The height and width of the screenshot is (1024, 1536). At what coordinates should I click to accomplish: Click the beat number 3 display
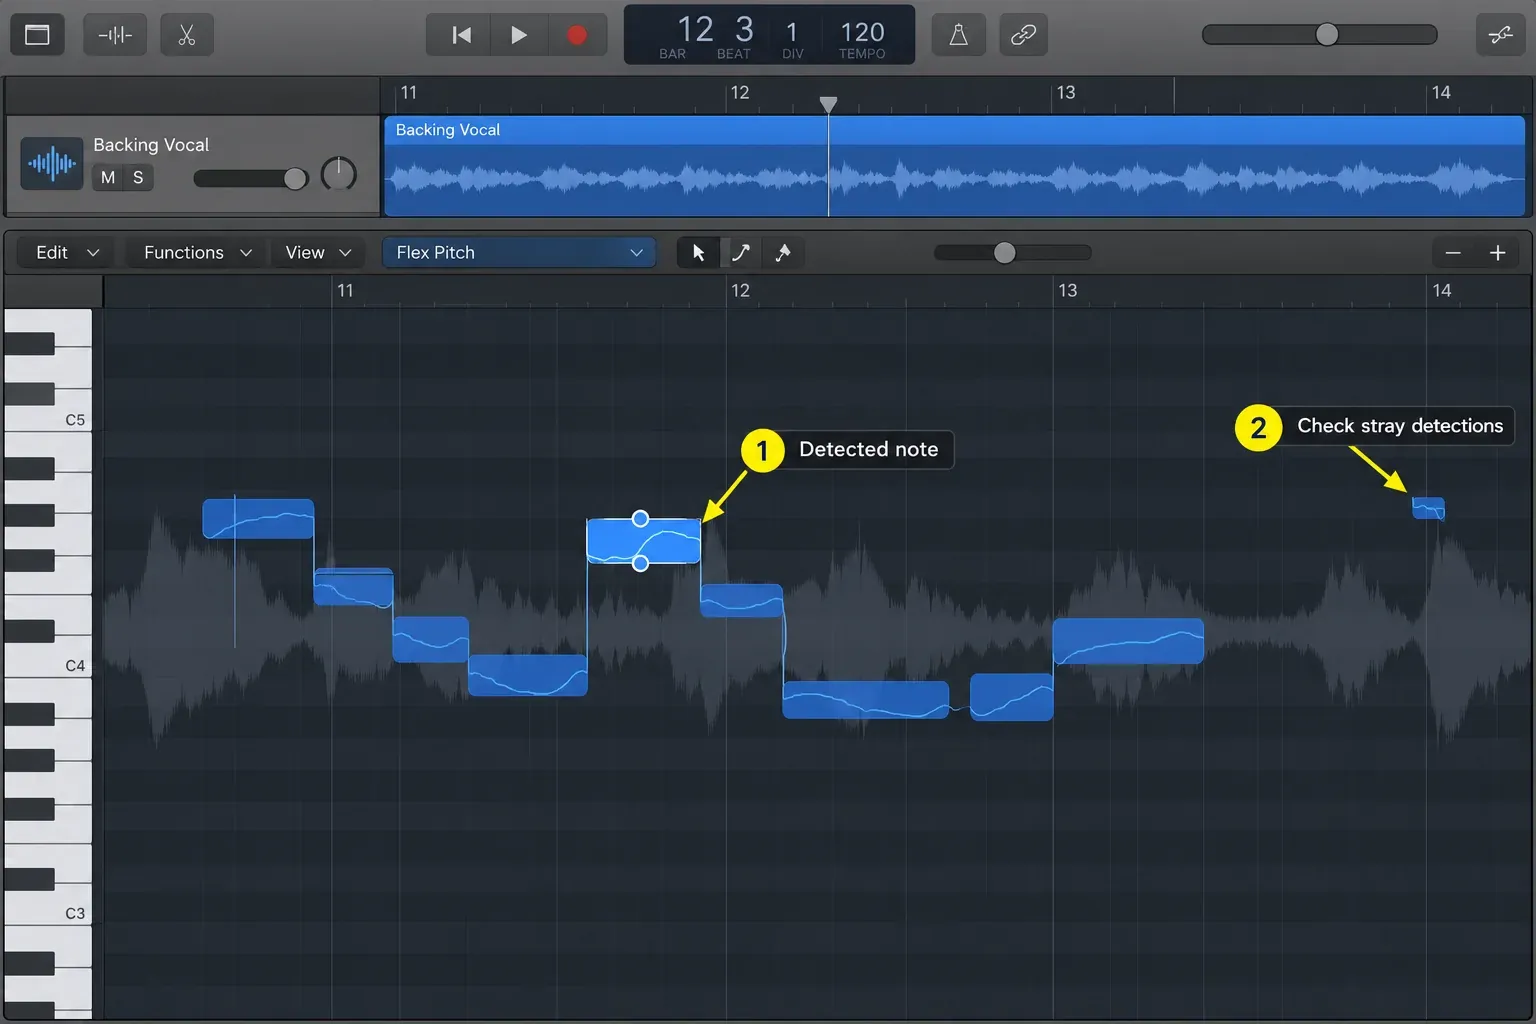point(744,30)
